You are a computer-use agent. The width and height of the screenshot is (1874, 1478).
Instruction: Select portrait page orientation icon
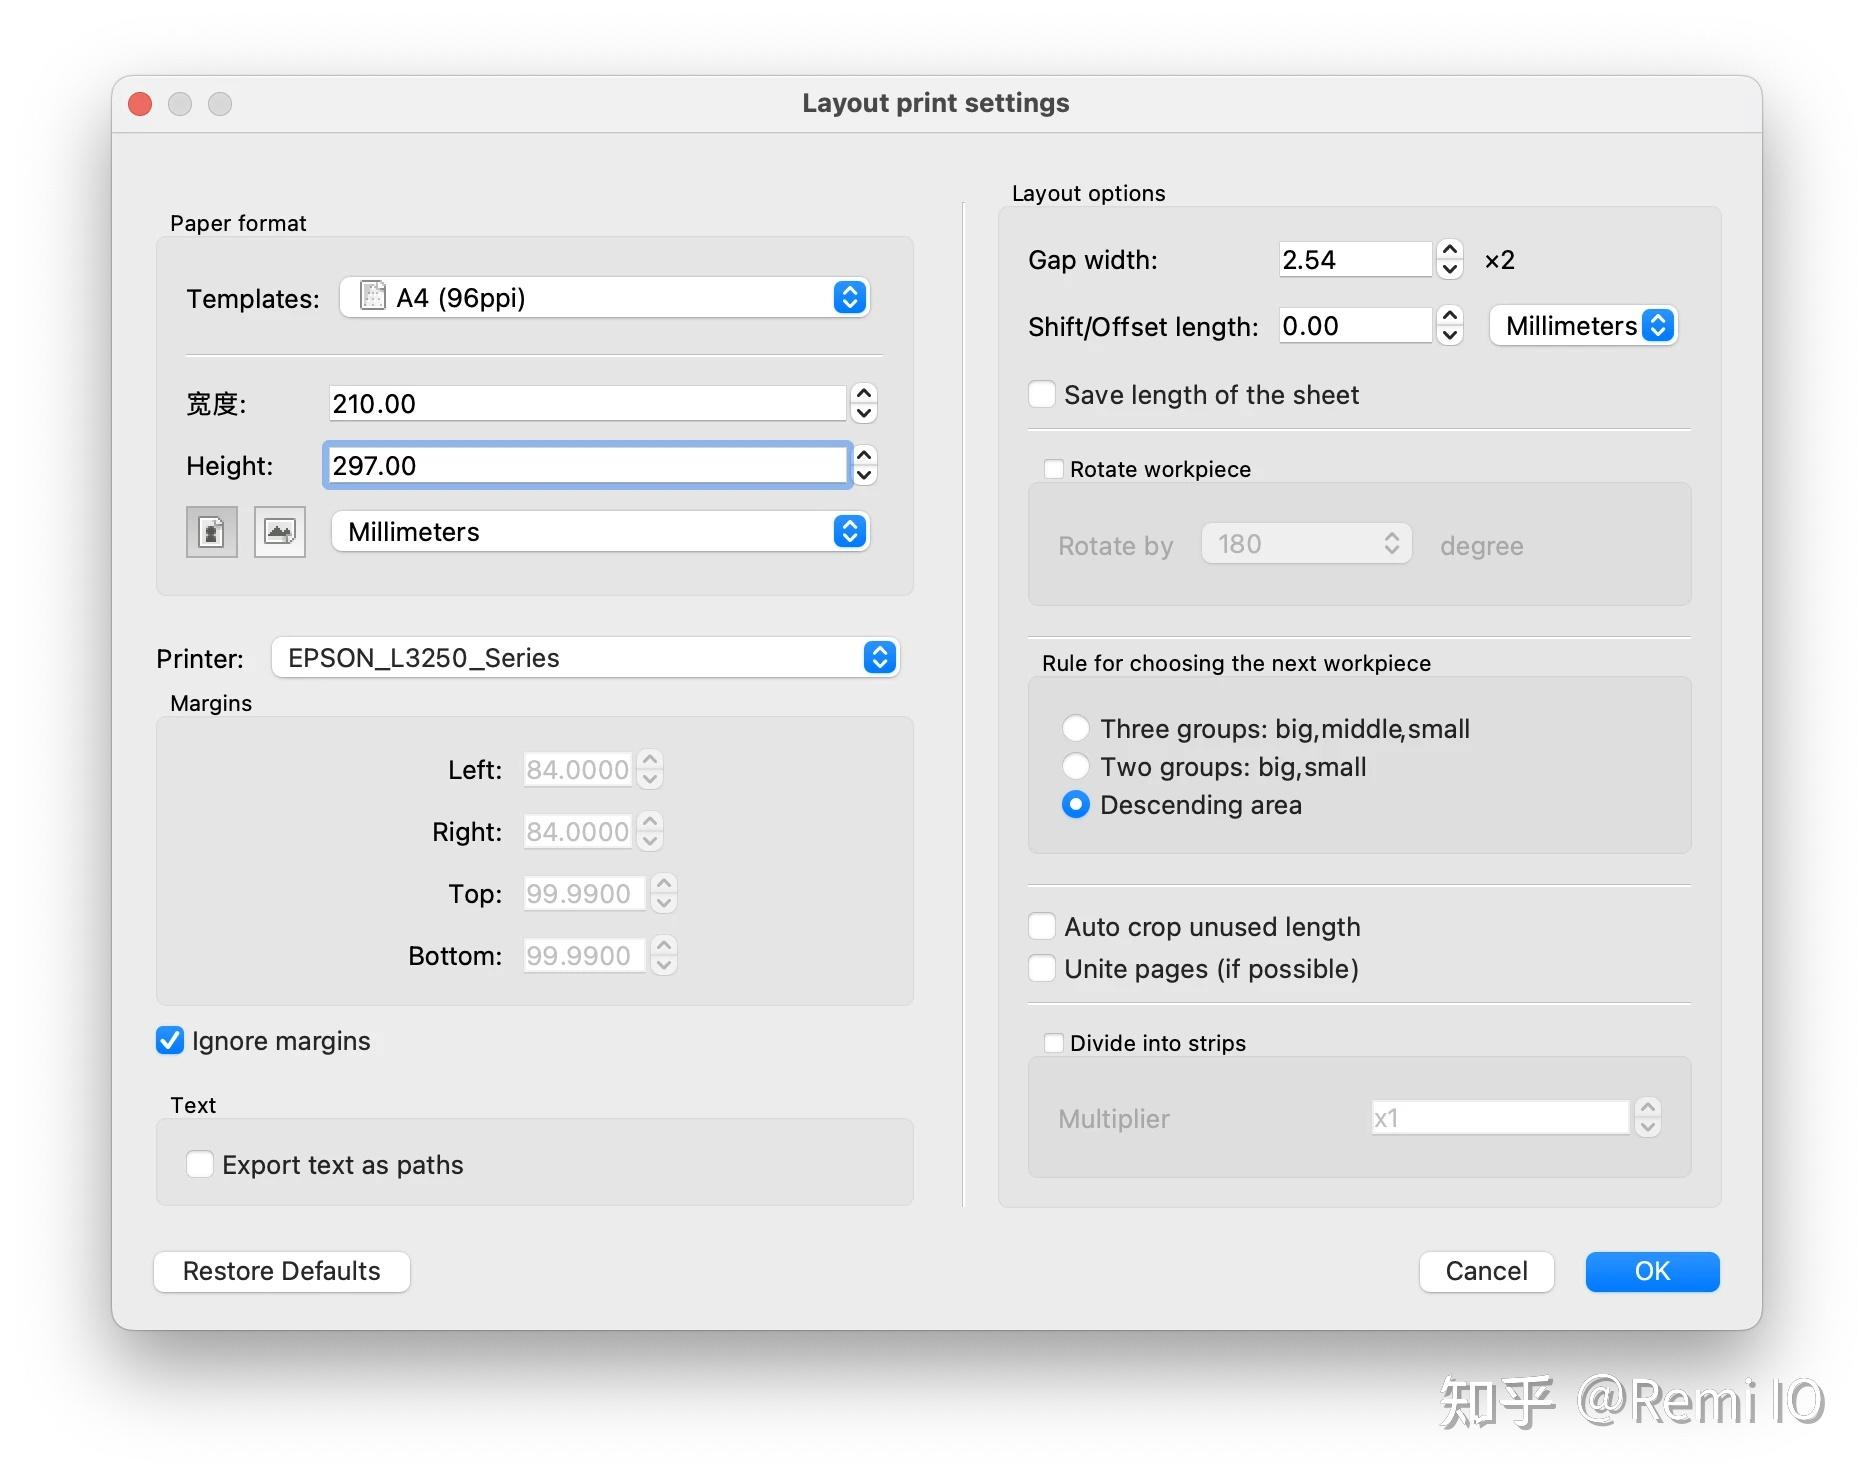click(211, 531)
